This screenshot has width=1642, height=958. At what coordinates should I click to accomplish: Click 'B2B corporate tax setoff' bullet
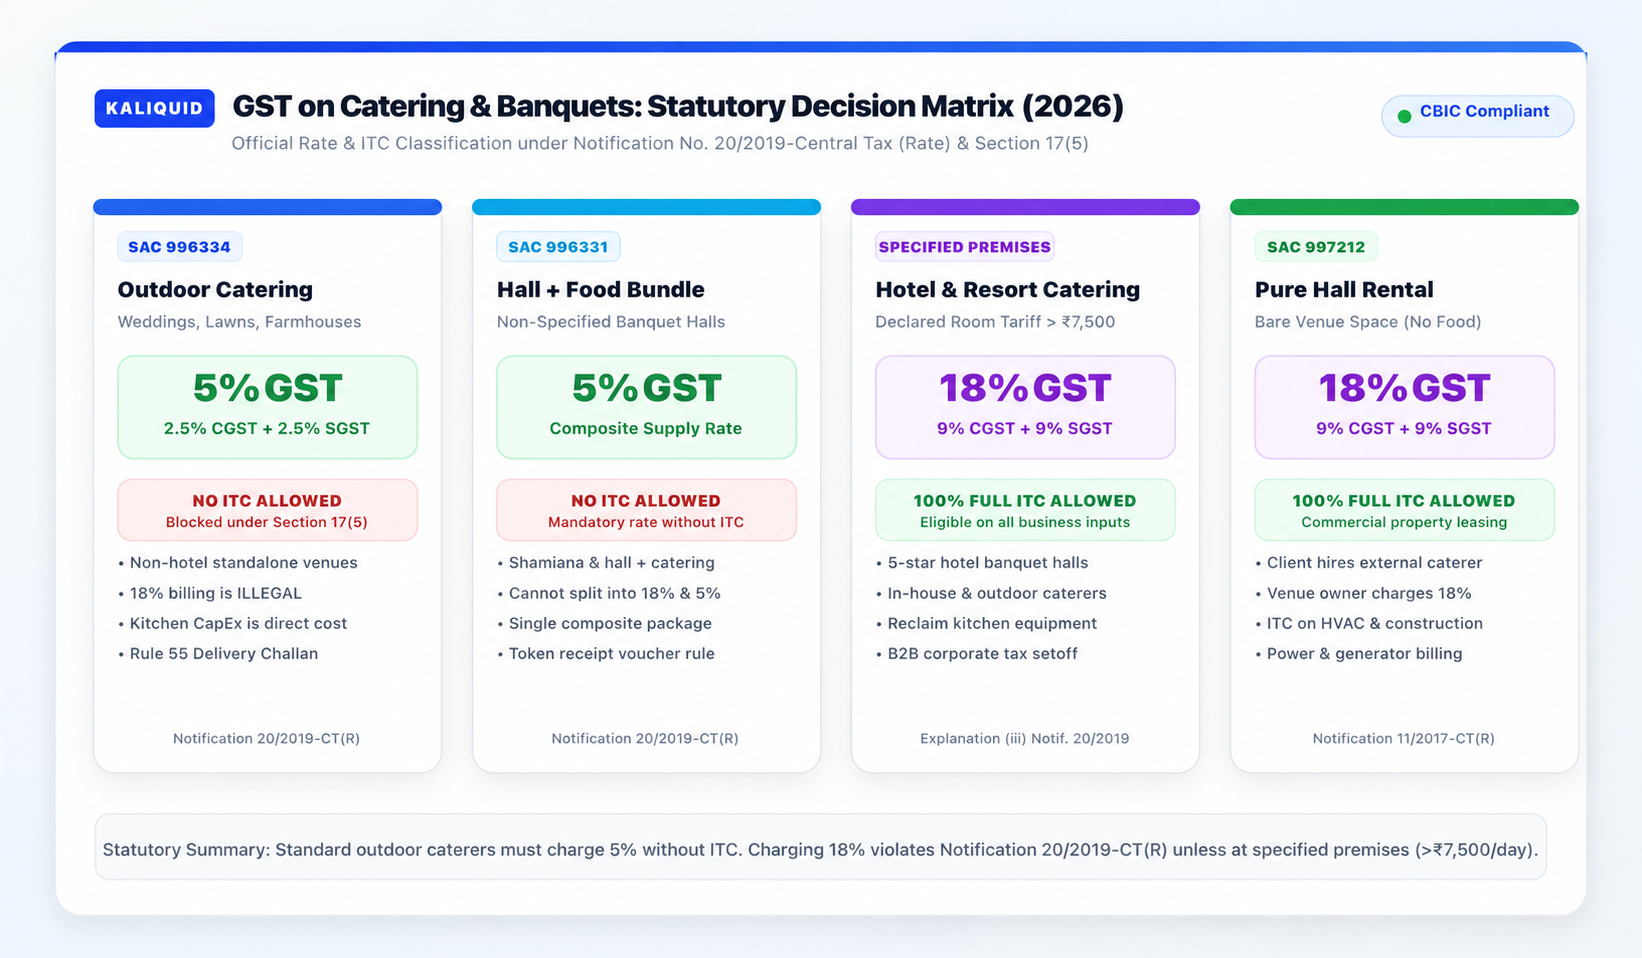977,653
